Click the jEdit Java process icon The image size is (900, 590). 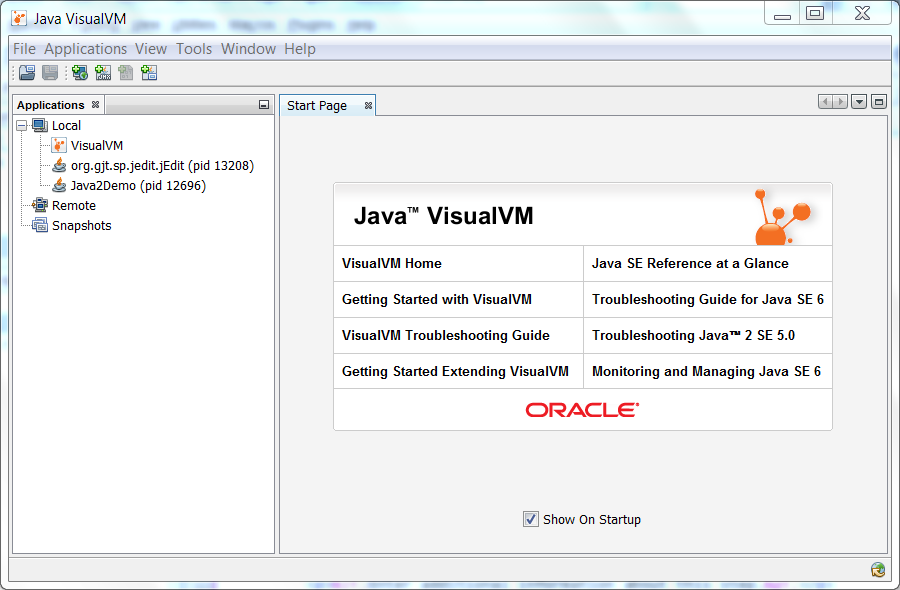(x=59, y=165)
